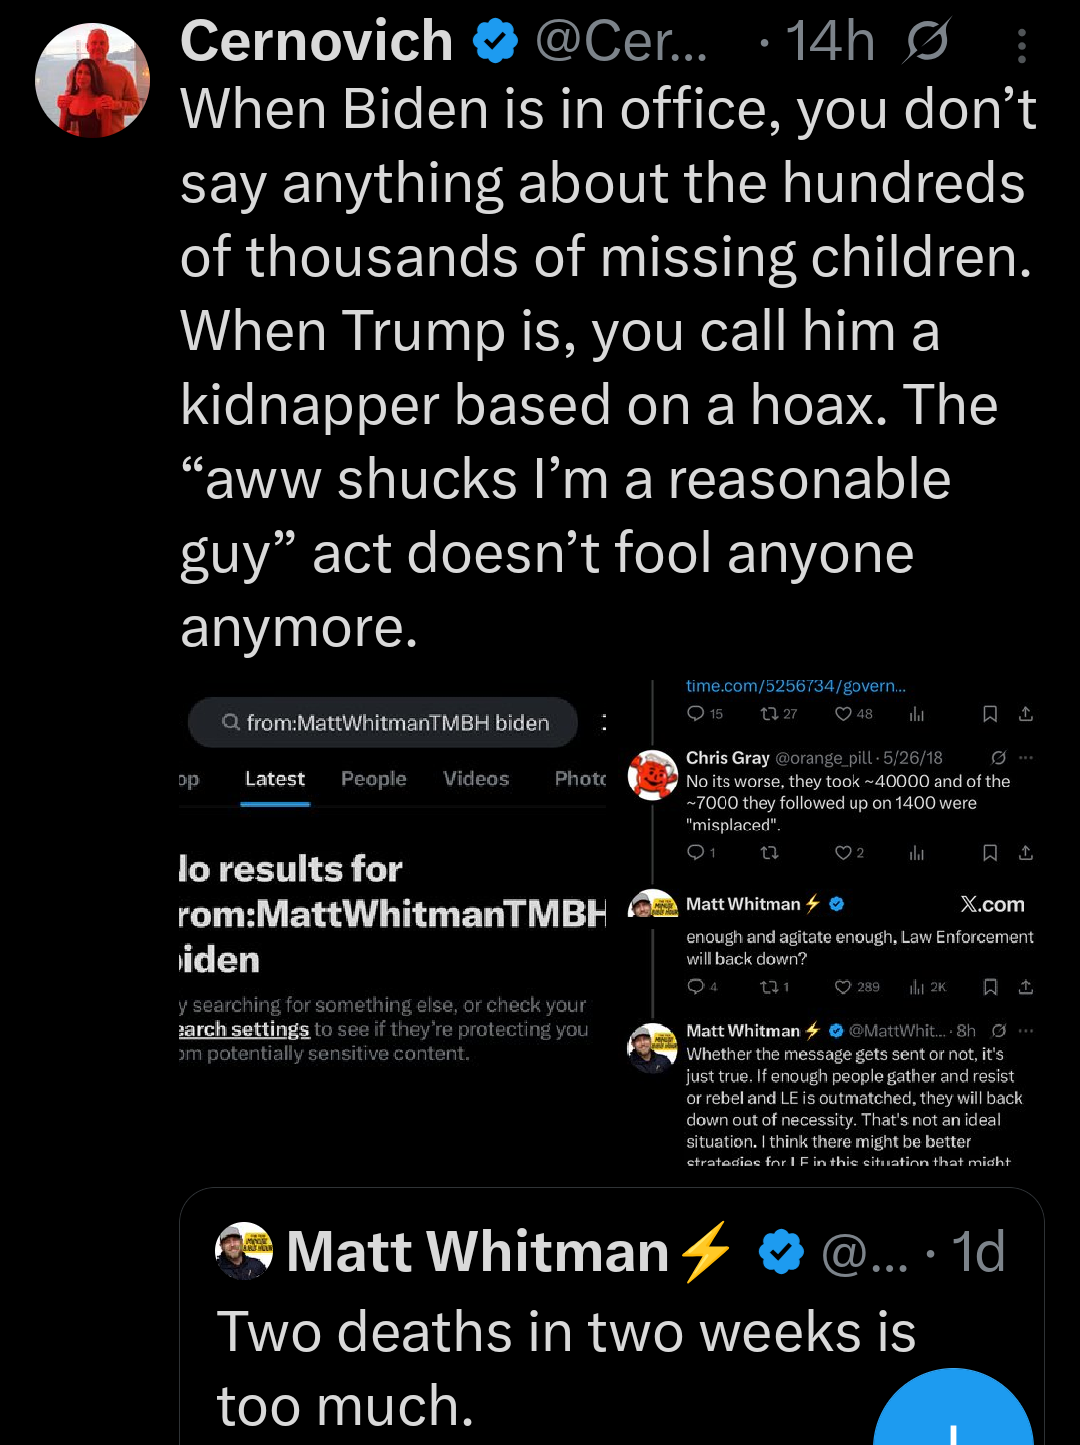
Task: Click the from:MattWhitmanTMBH biden search field
Action: click(x=400, y=722)
